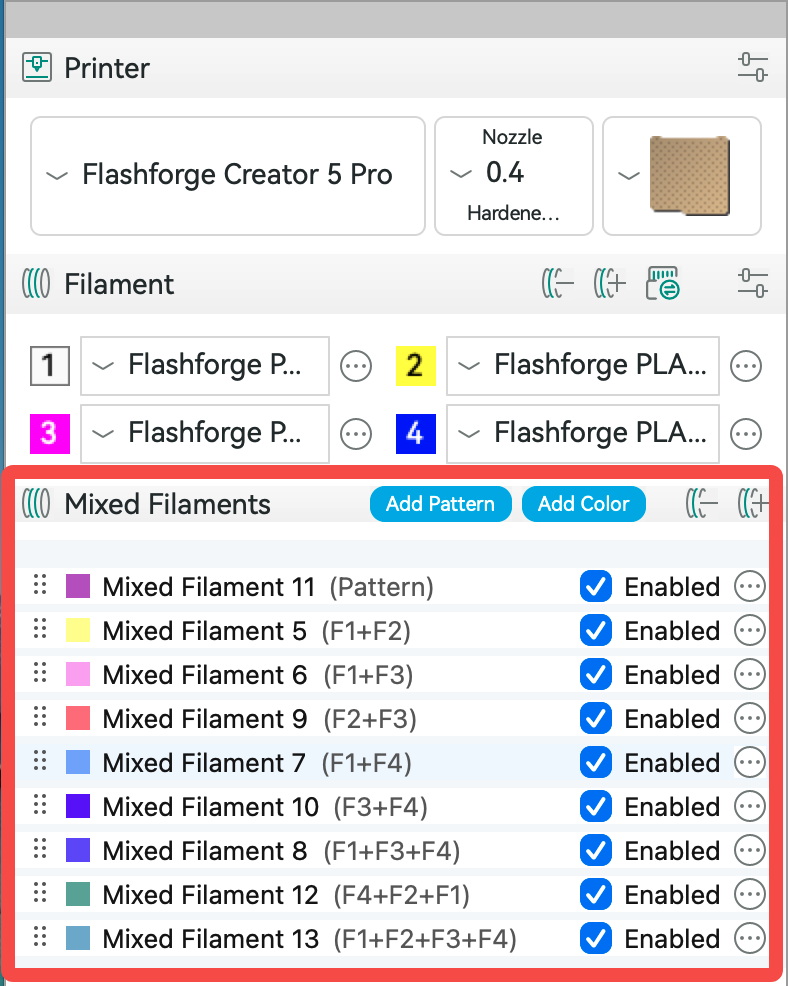Uncheck Enabled for Mixed Filament 10

click(596, 807)
